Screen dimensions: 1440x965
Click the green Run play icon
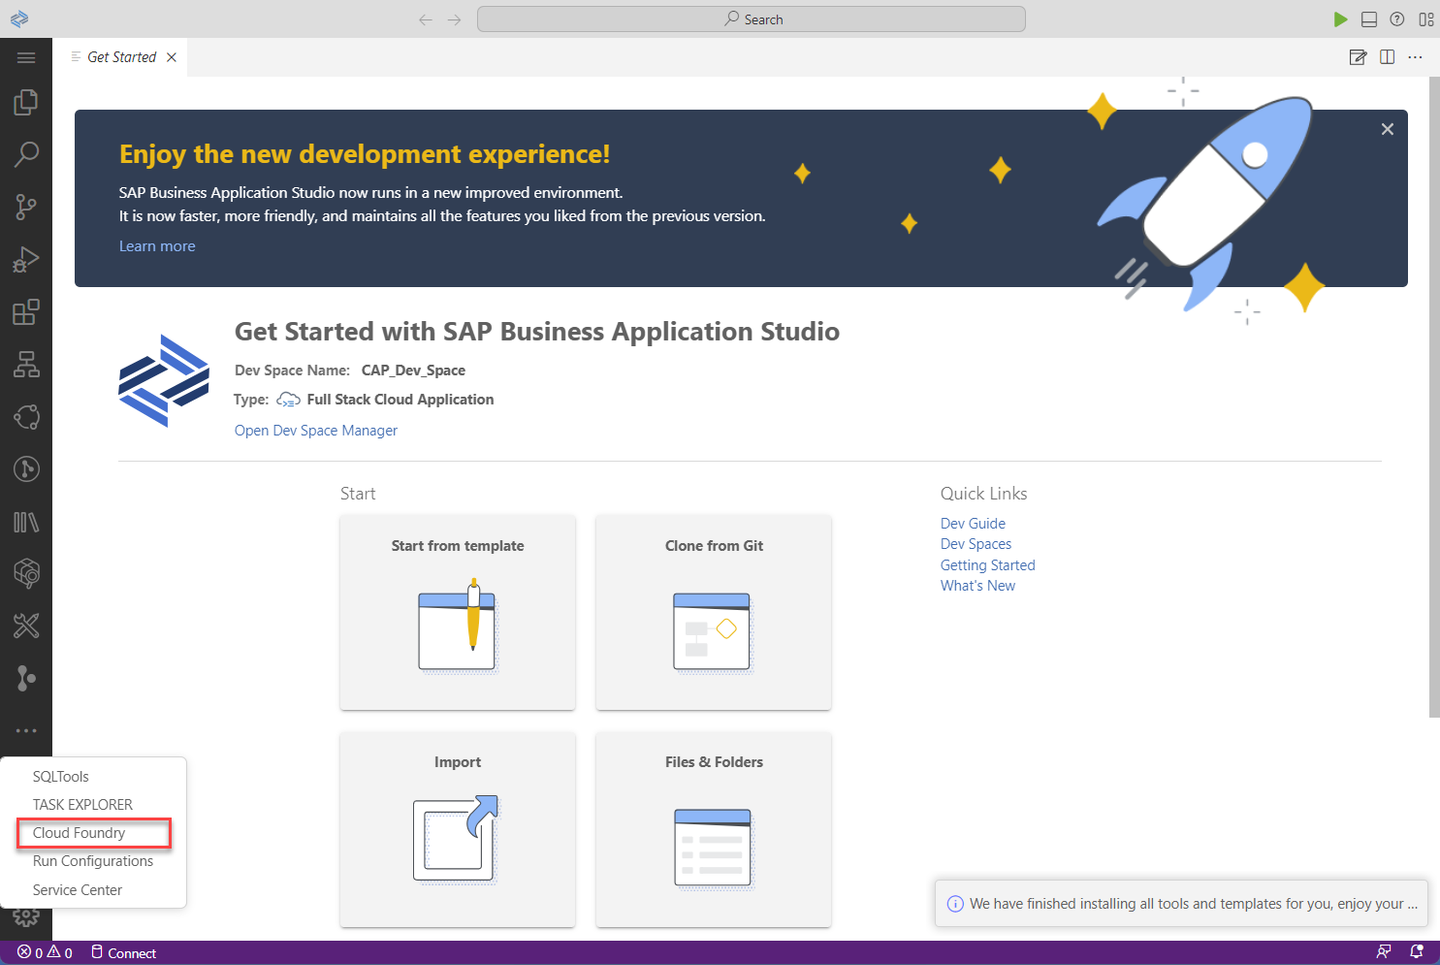1340,19
